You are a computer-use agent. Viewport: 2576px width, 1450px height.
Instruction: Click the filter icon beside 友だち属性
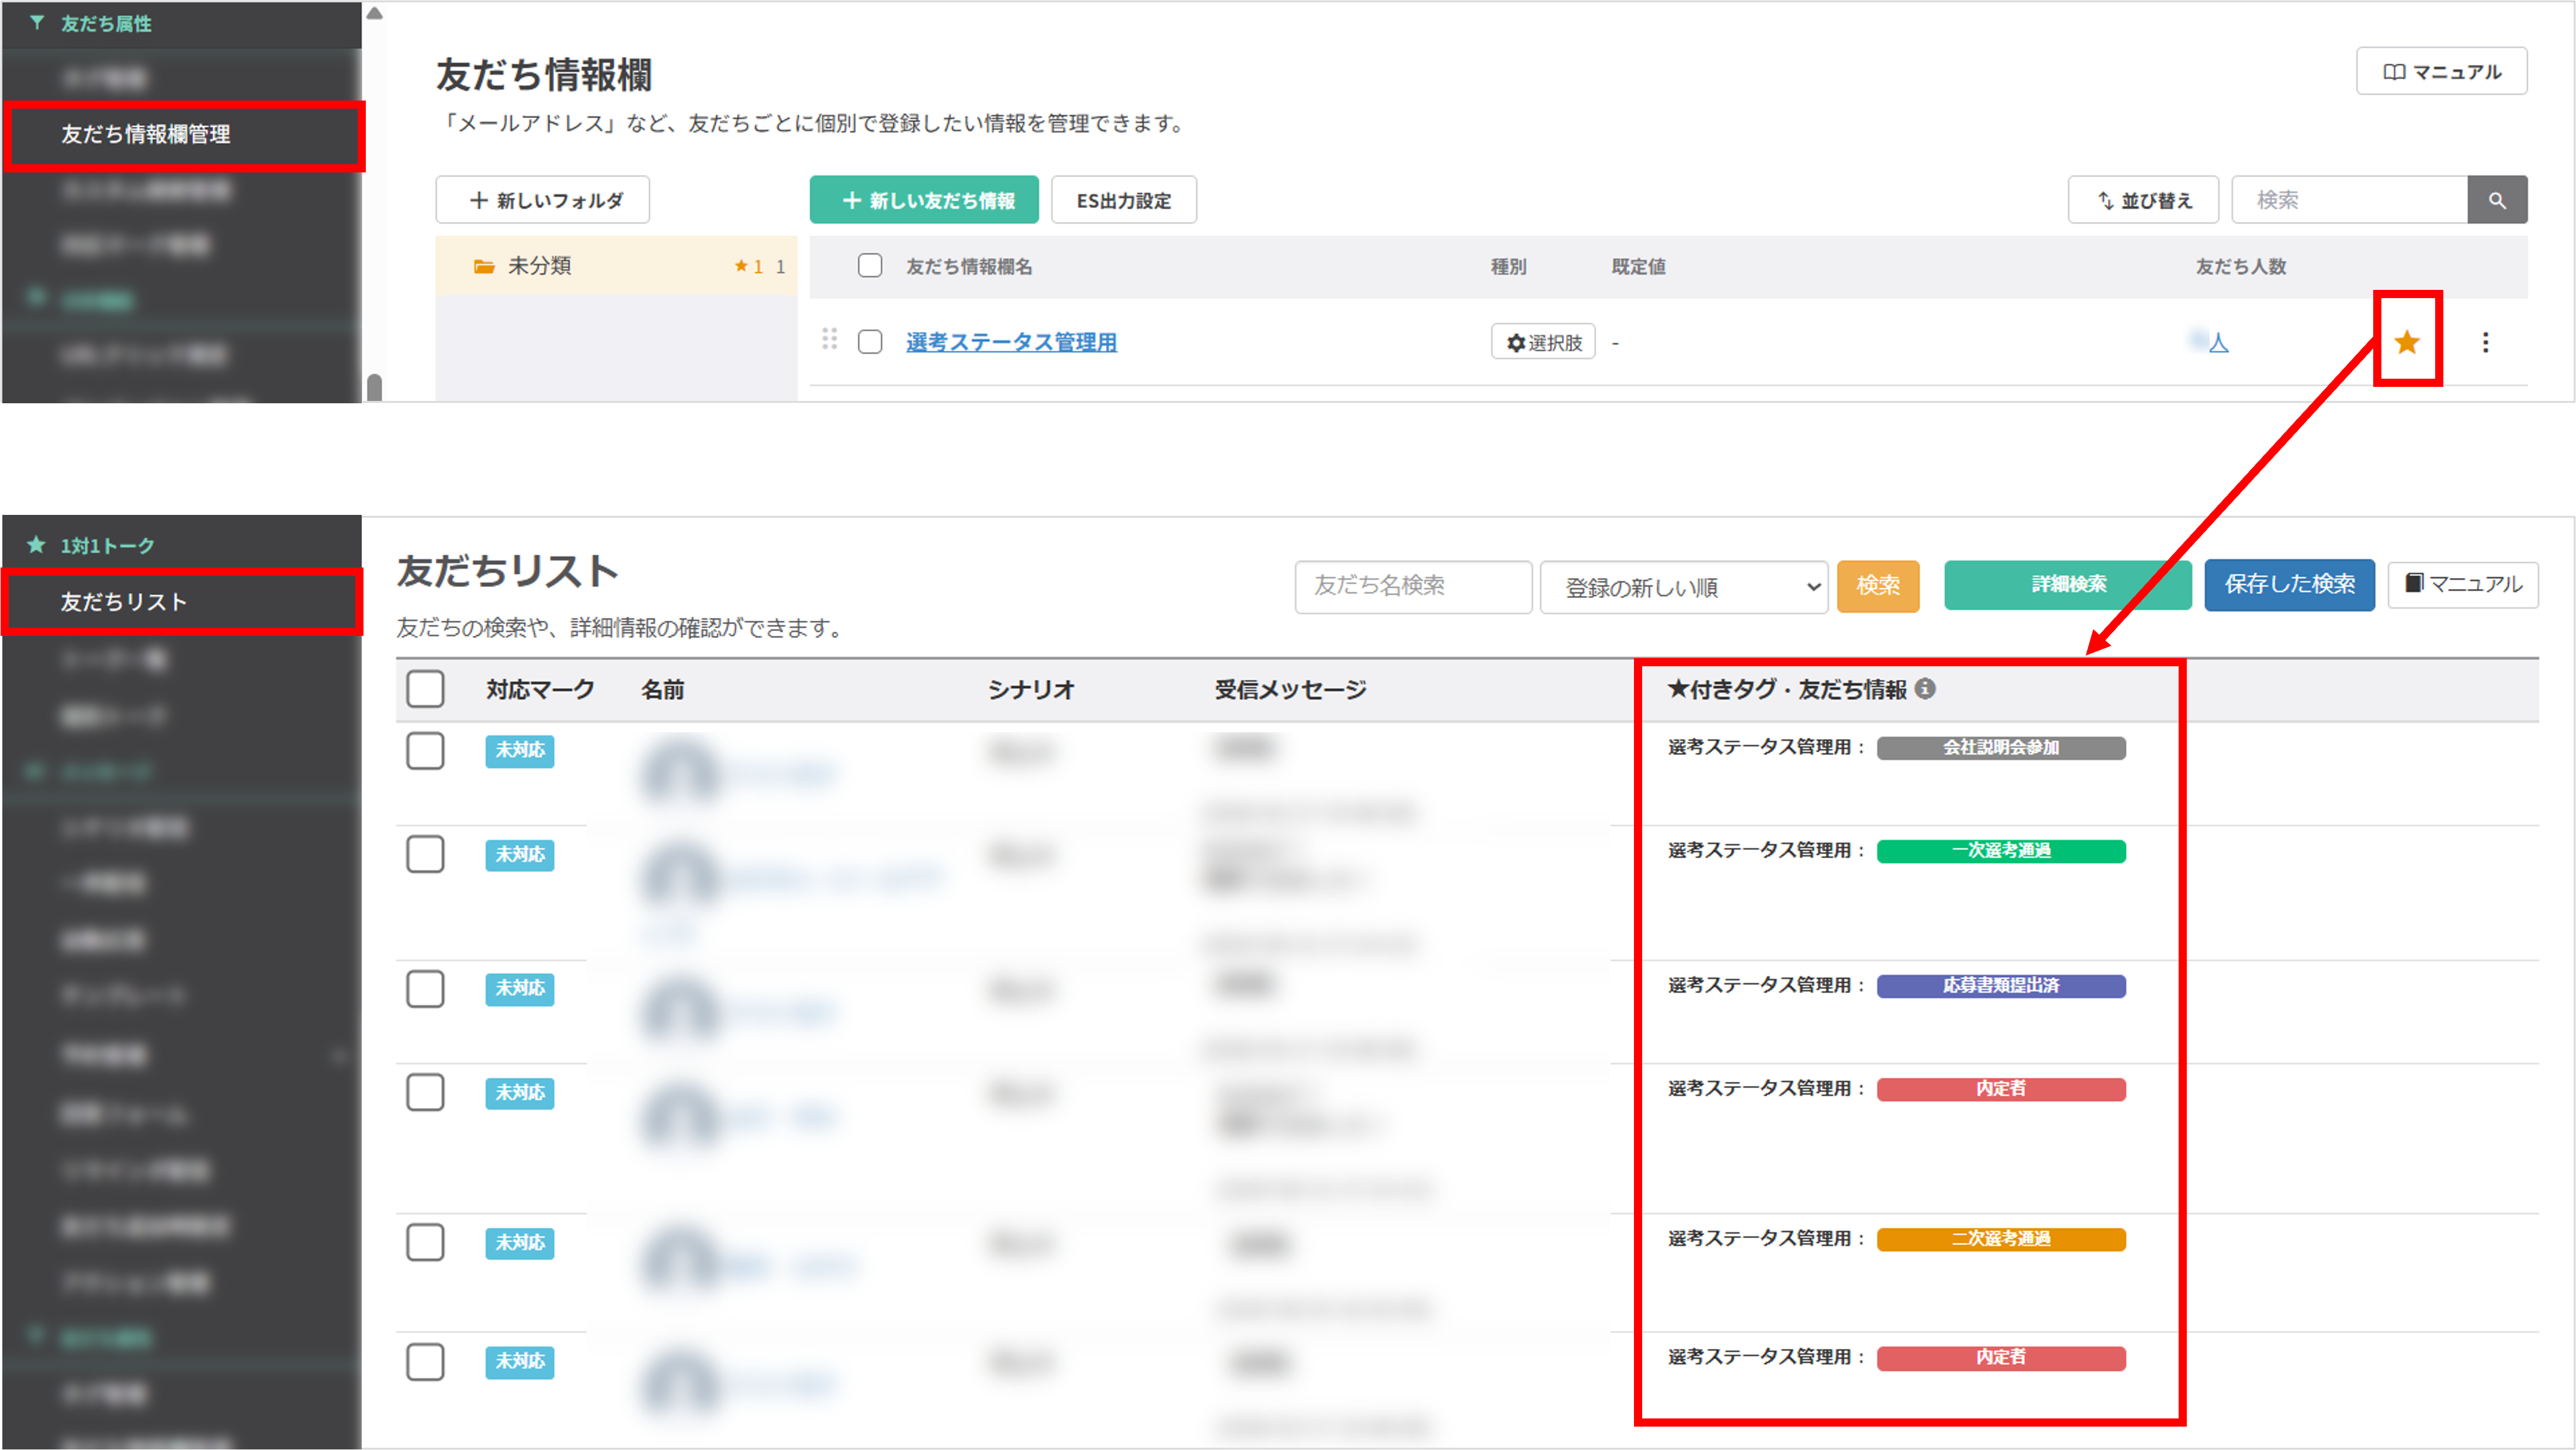(37, 22)
